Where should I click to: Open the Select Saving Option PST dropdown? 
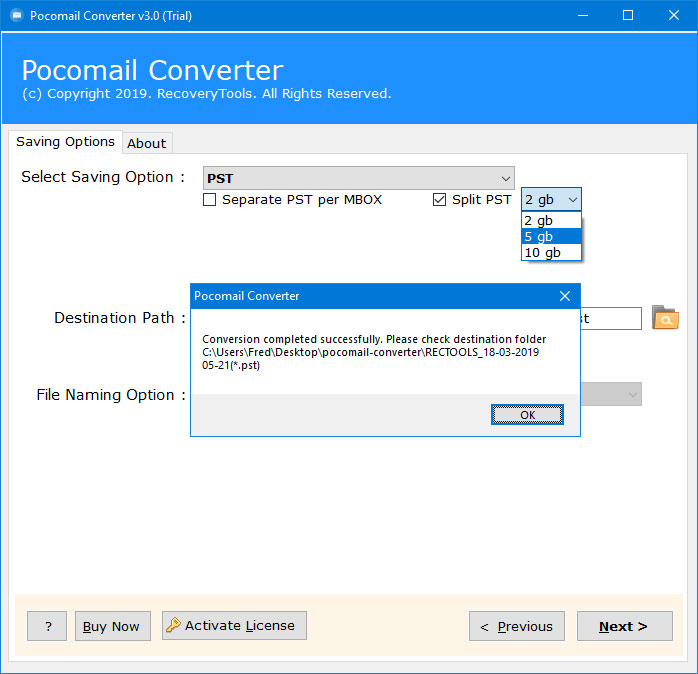[x=359, y=178]
